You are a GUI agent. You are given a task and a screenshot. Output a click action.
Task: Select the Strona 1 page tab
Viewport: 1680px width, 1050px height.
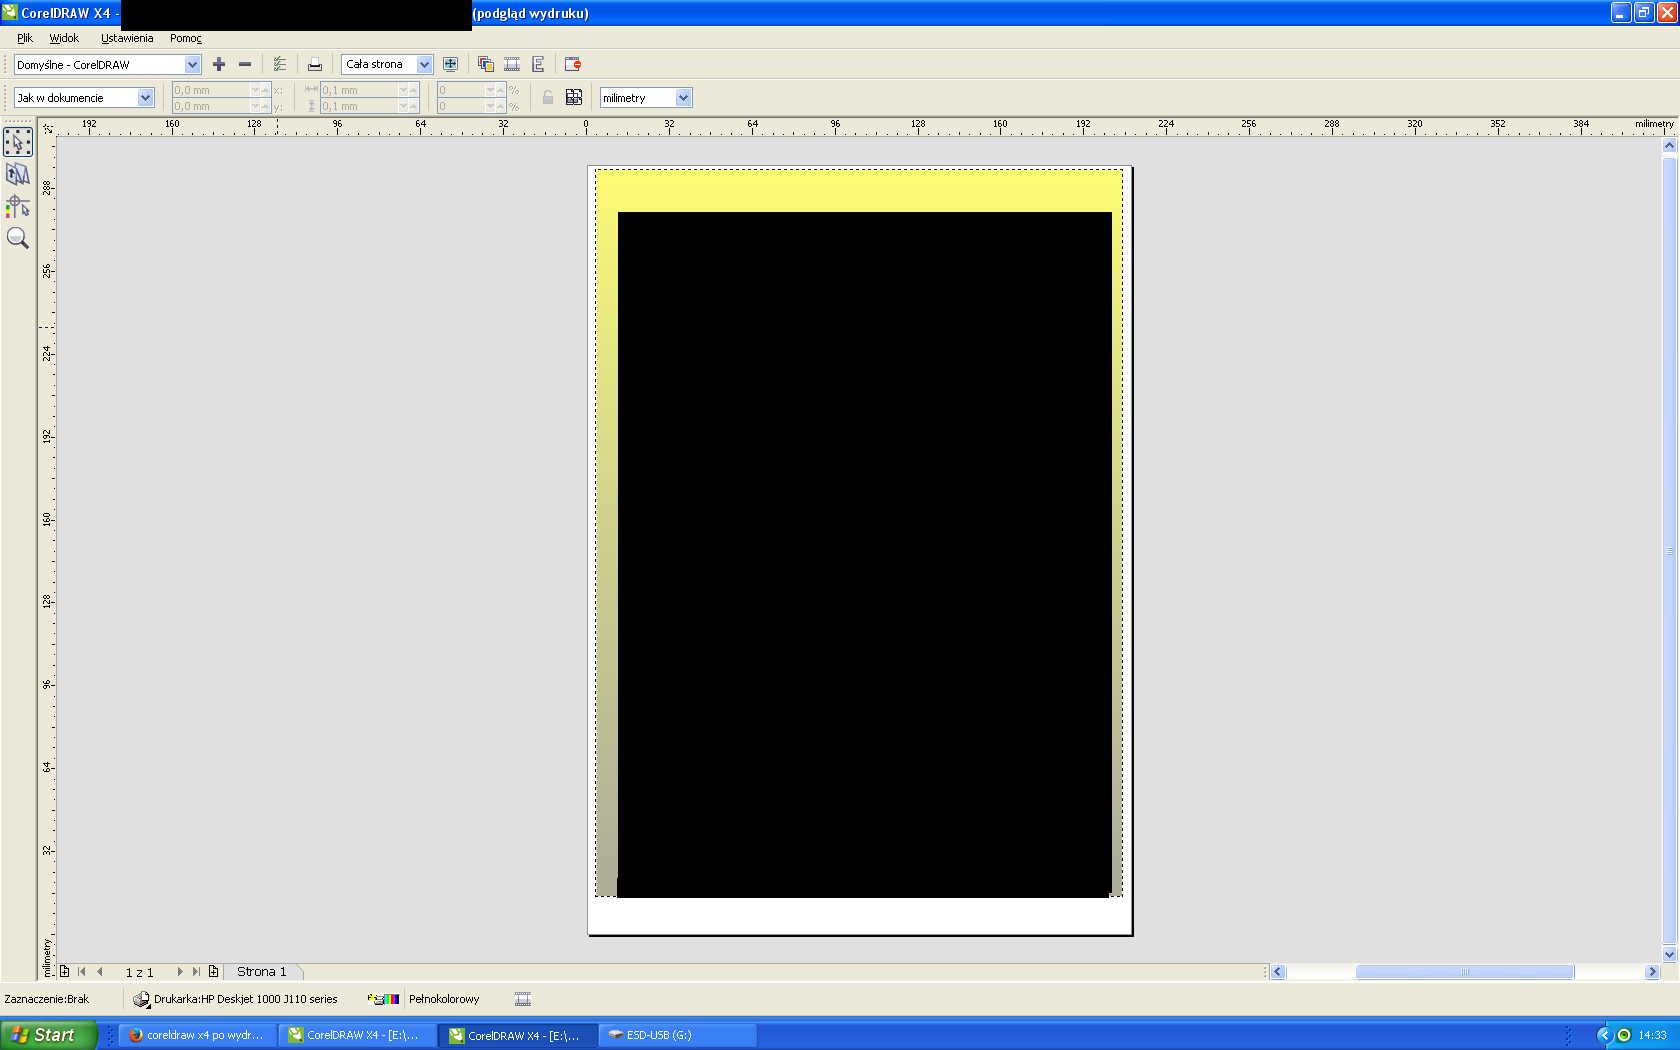click(x=261, y=972)
